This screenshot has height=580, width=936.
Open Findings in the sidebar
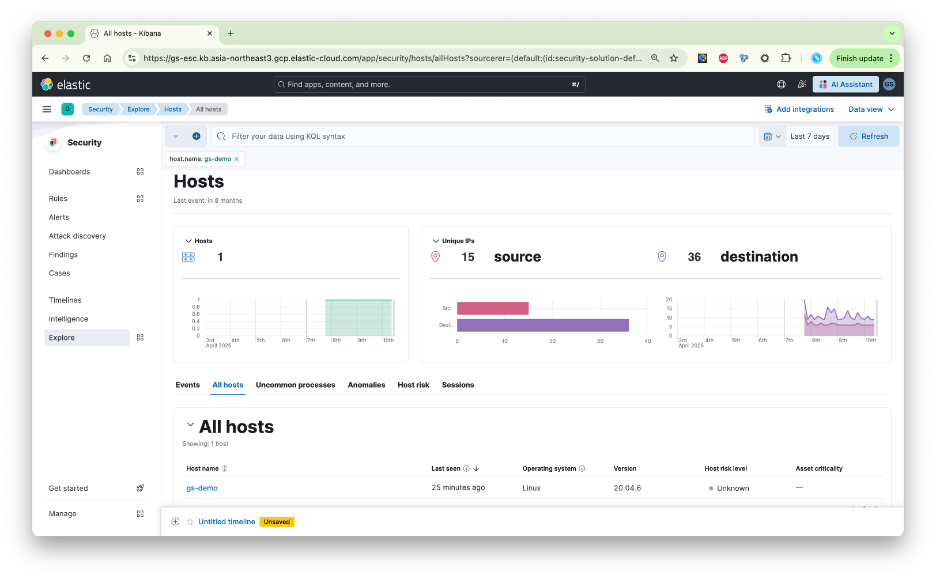tap(63, 255)
